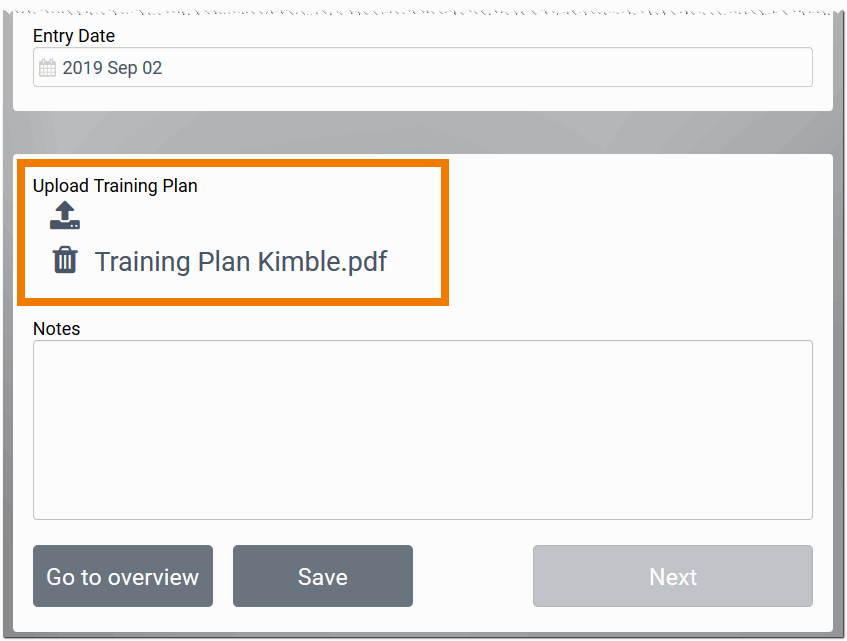The image size is (847, 641).
Task: Click the disabled Next button
Action: [671, 576]
